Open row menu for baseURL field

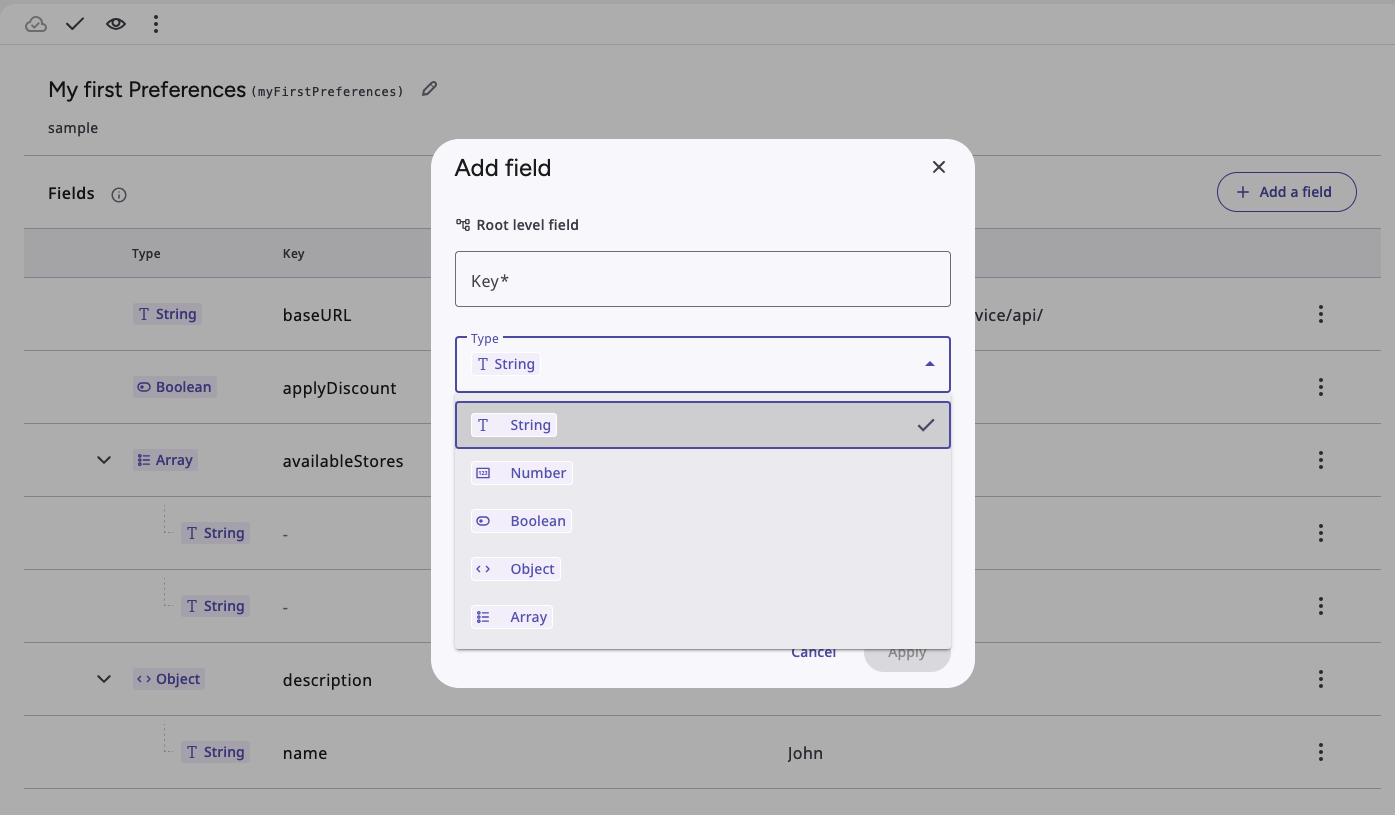coord(1321,314)
